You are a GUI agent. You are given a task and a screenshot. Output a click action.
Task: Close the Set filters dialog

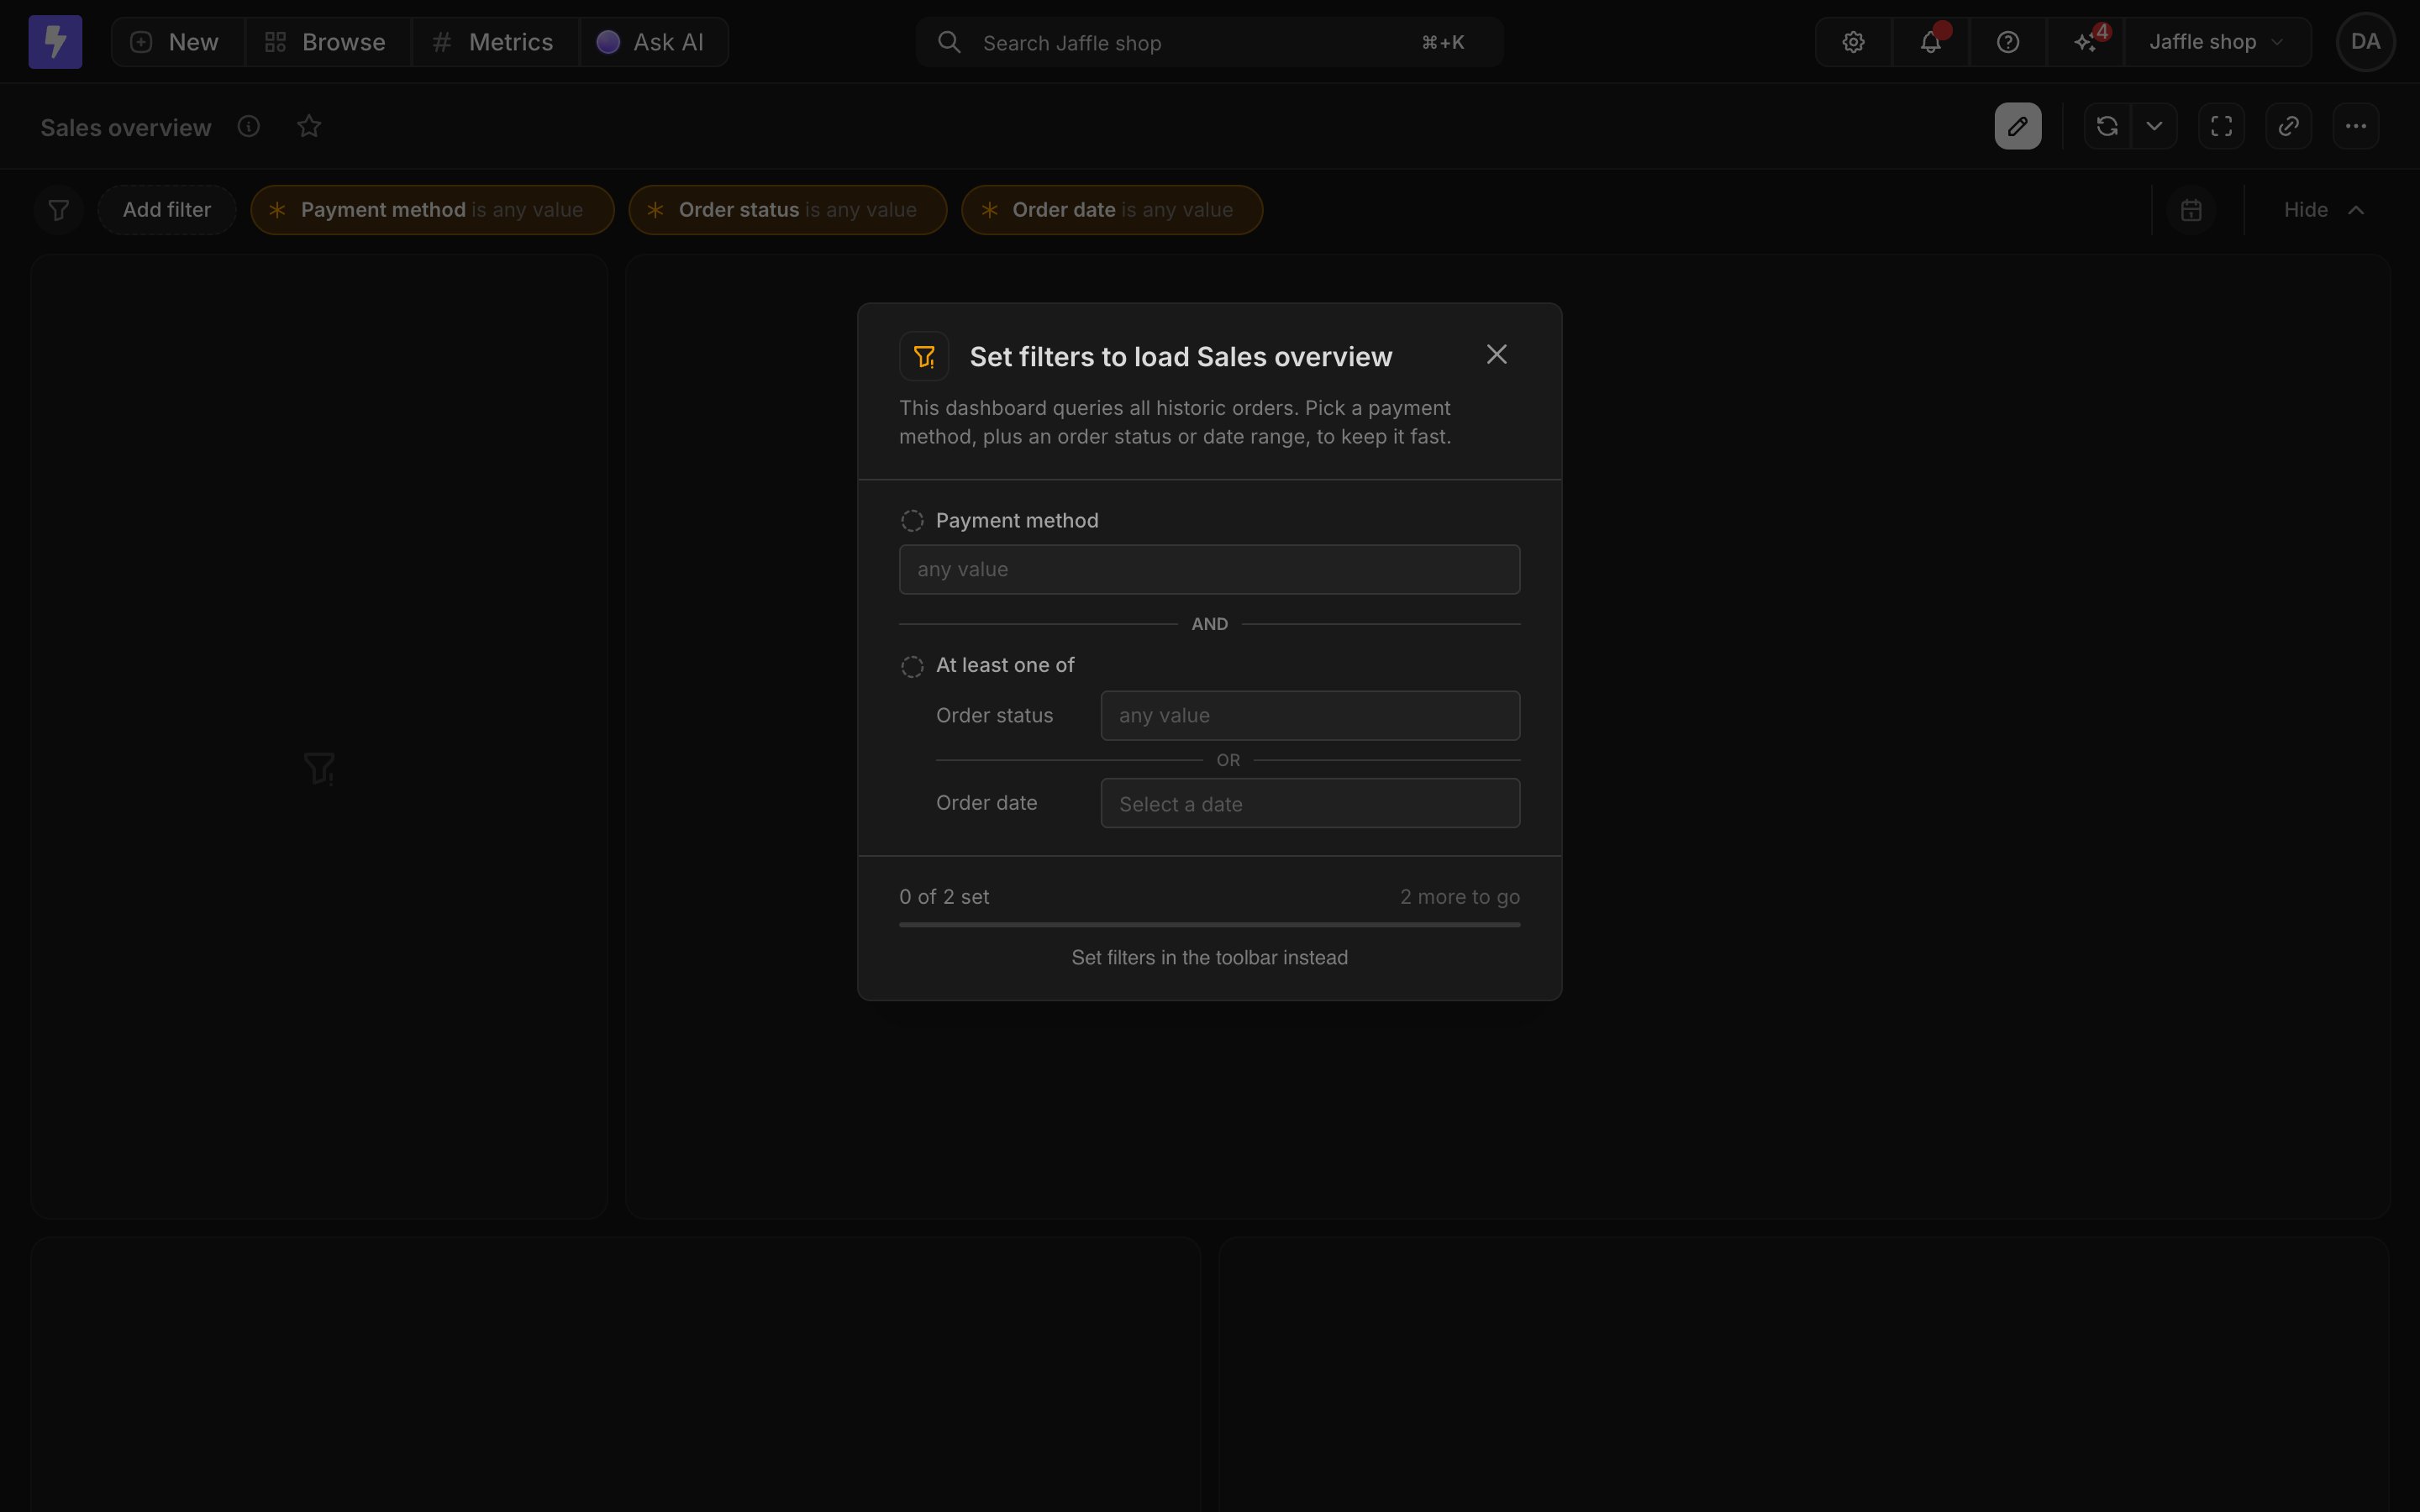pyautogui.click(x=1496, y=355)
